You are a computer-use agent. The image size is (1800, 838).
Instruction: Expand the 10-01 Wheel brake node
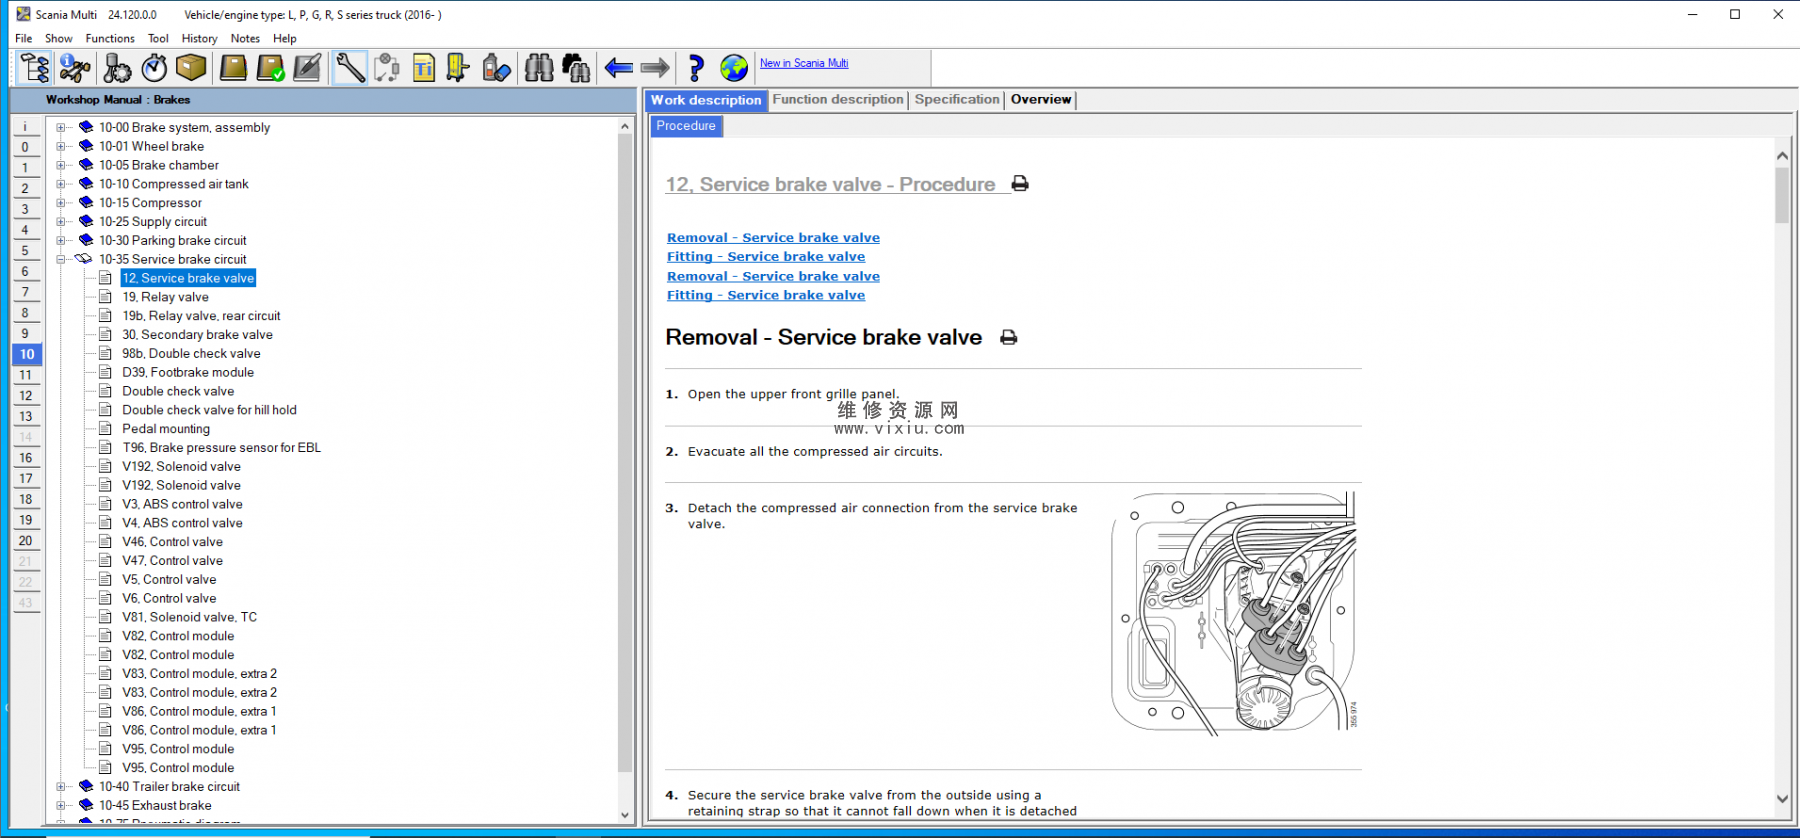61,146
